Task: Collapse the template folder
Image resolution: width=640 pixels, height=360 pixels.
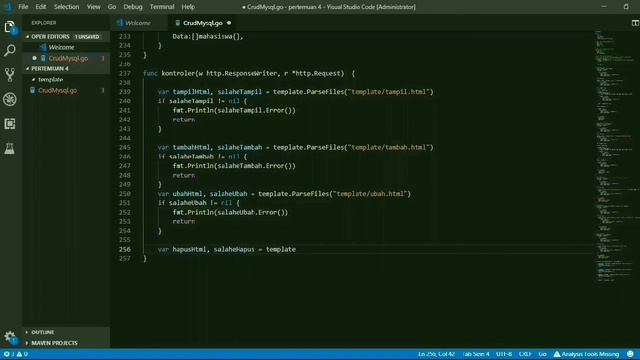Action: point(51,80)
